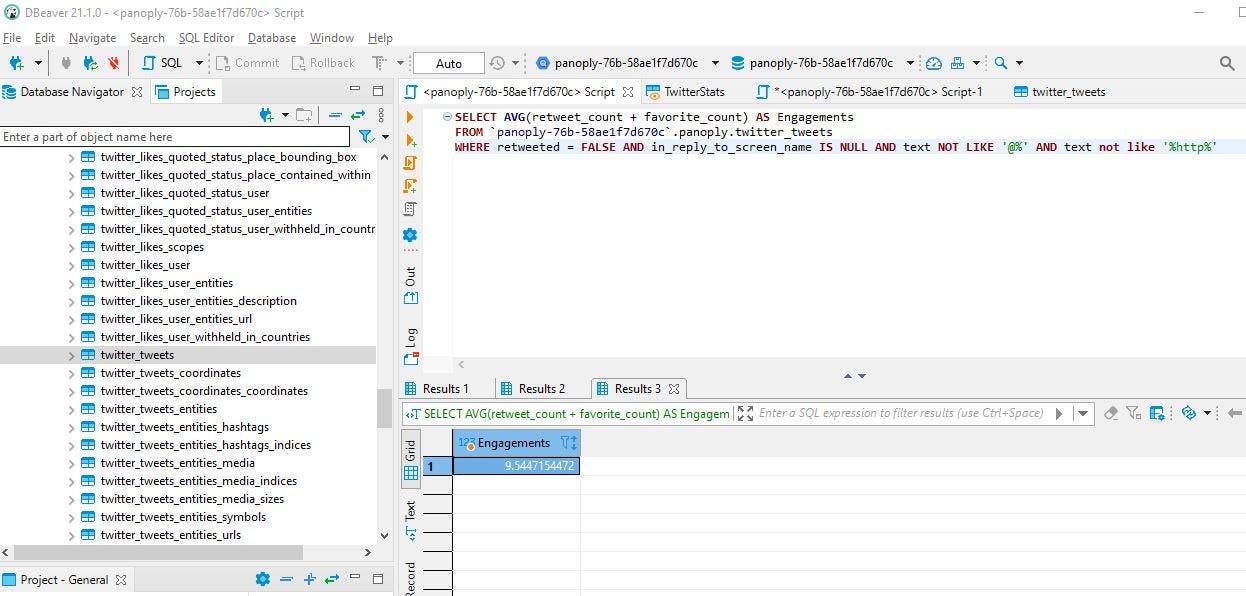This screenshot has width=1246, height=596.
Task: Click the main toolbar search magnifier
Action: click(1001, 63)
